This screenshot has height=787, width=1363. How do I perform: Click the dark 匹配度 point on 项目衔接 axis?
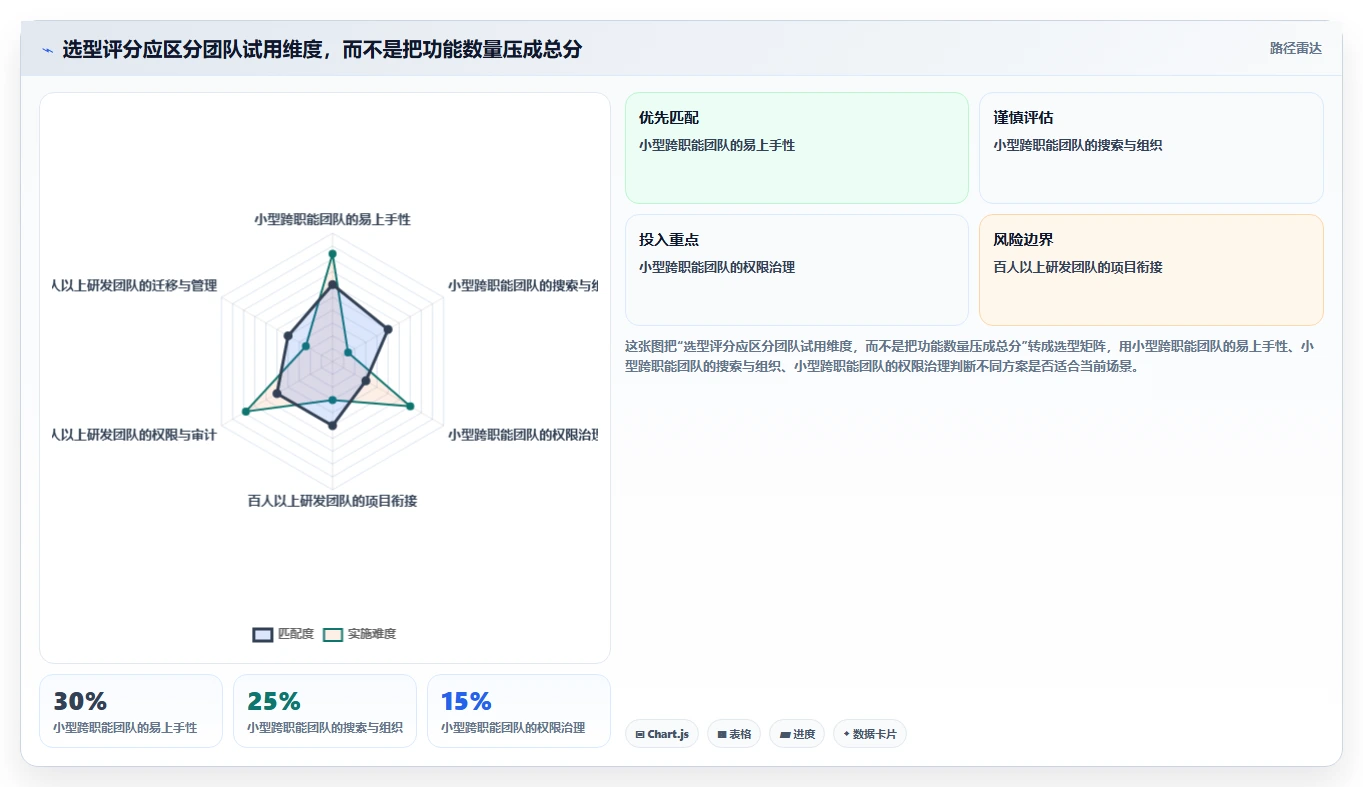click(332, 426)
